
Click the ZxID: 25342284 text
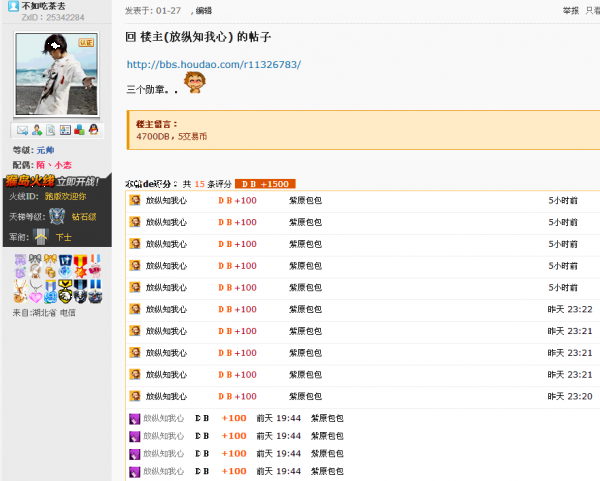point(53,17)
